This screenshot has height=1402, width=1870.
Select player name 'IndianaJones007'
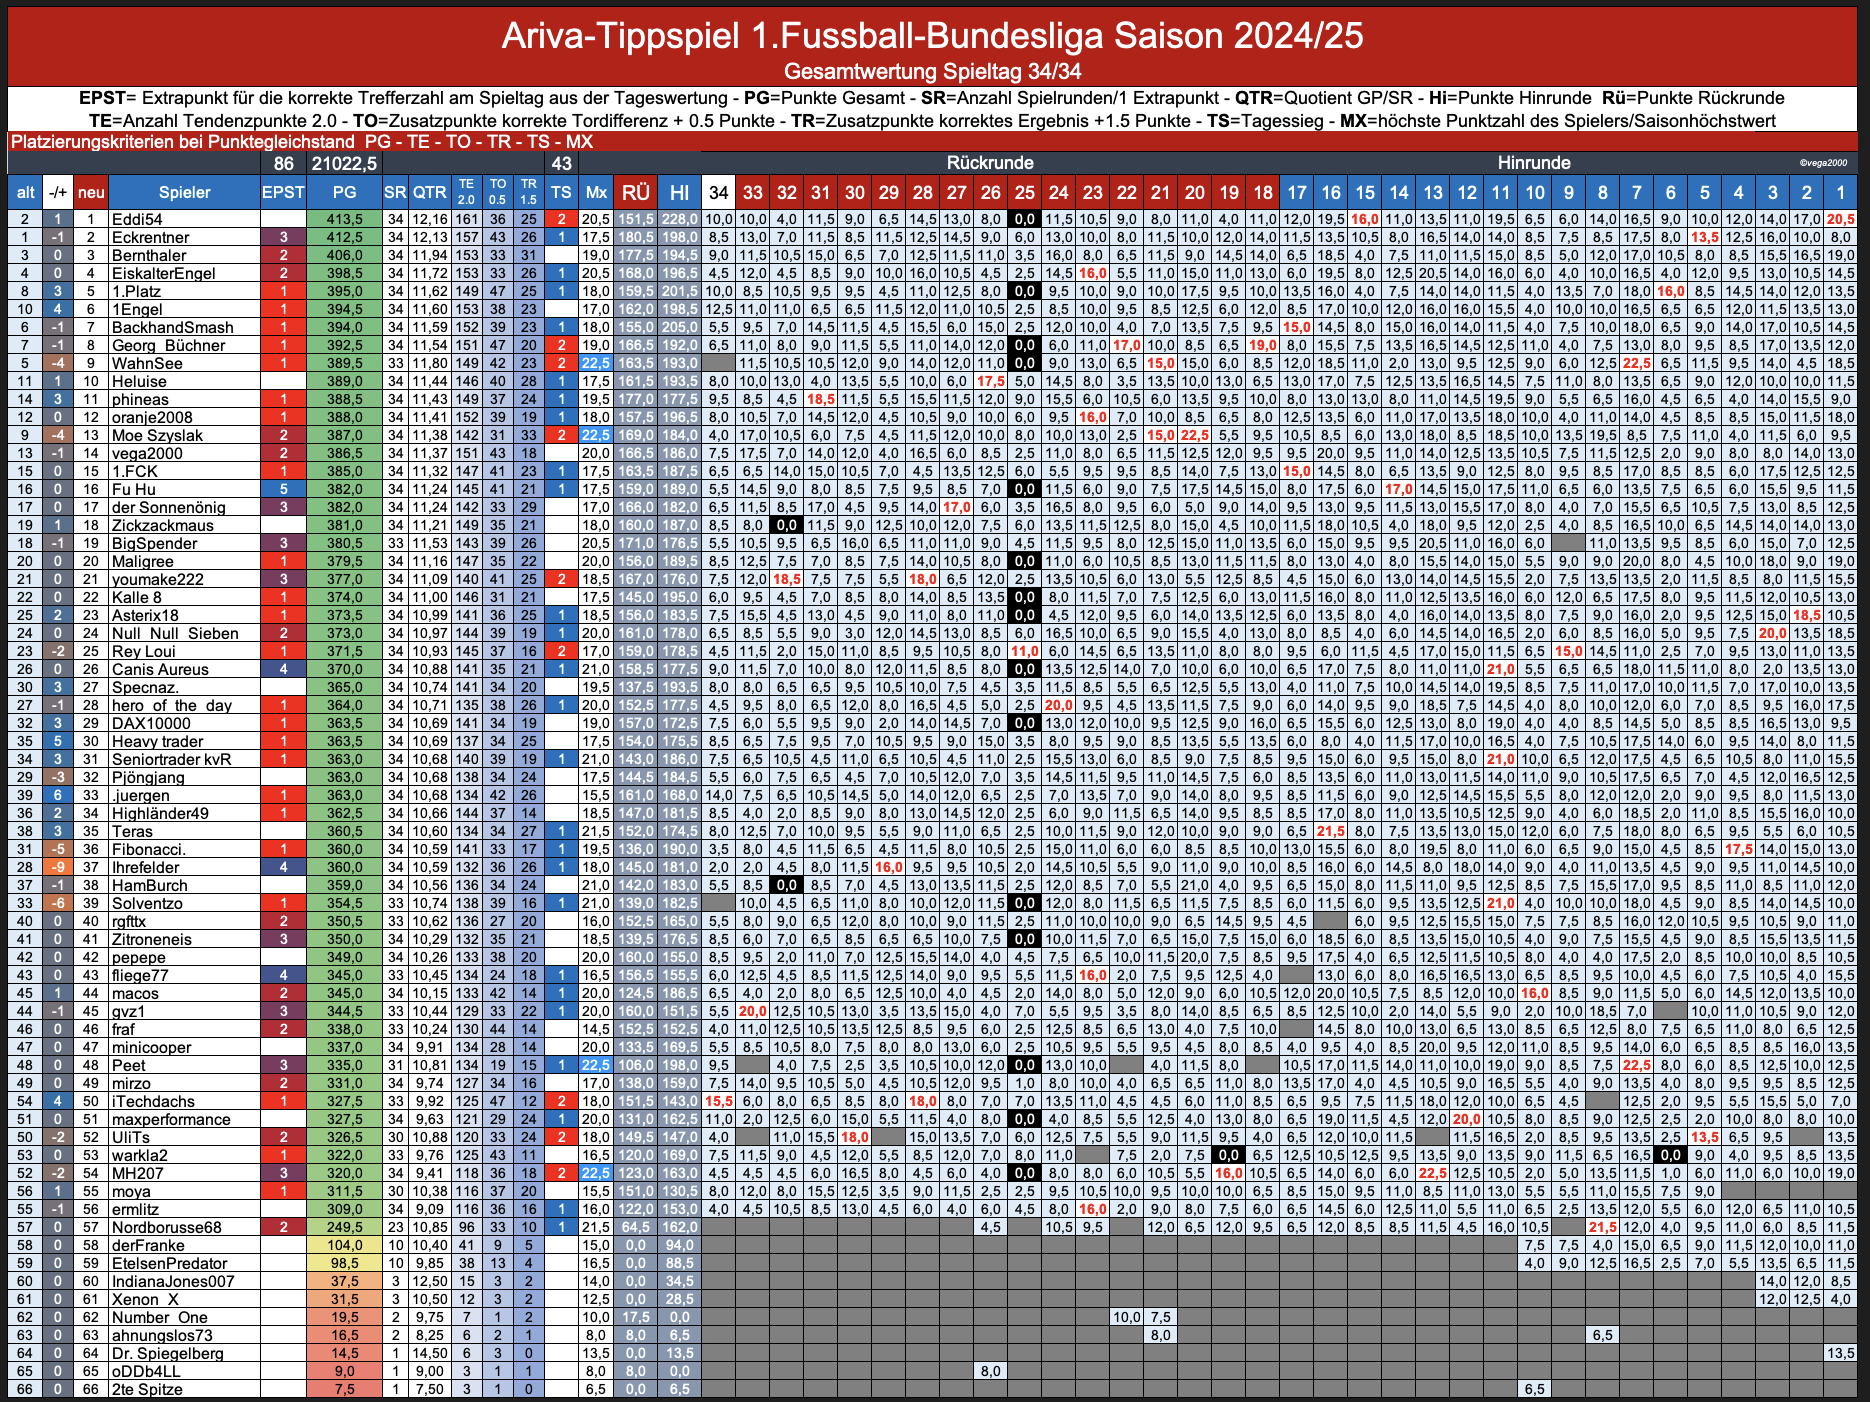173,1281
